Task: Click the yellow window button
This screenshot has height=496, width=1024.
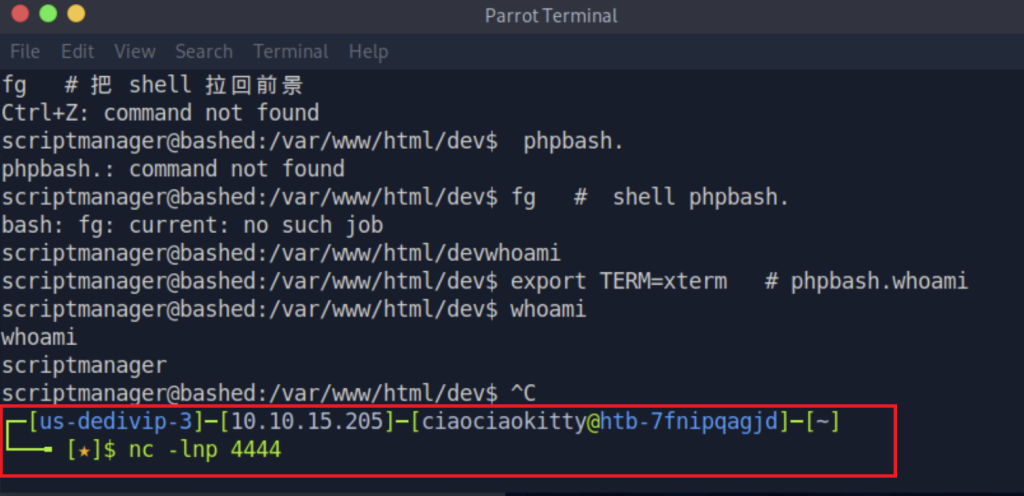Action: click(x=76, y=14)
